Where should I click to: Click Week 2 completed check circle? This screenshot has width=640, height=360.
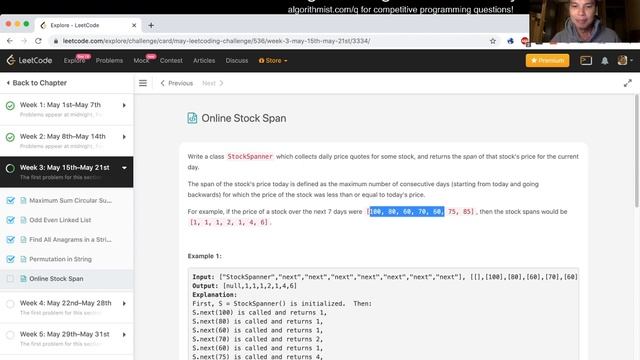coord(10,137)
